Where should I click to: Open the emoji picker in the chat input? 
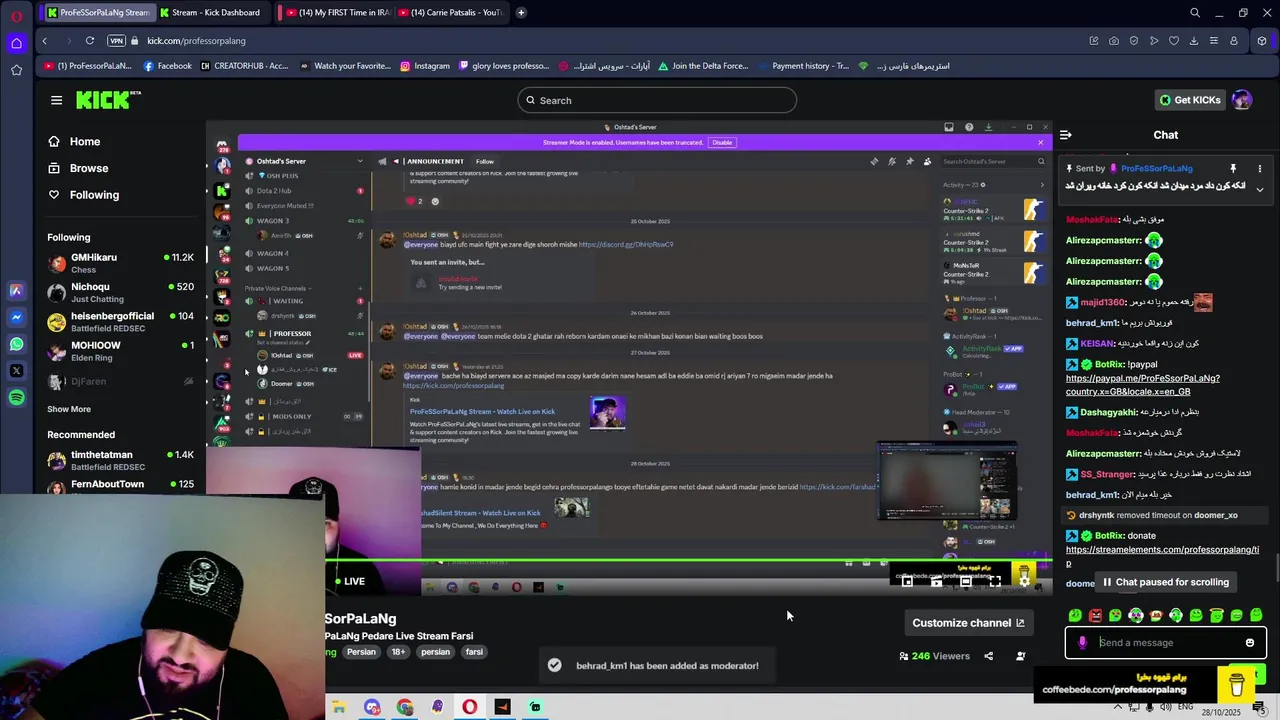pyautogui.click(x=1250, y=643)
